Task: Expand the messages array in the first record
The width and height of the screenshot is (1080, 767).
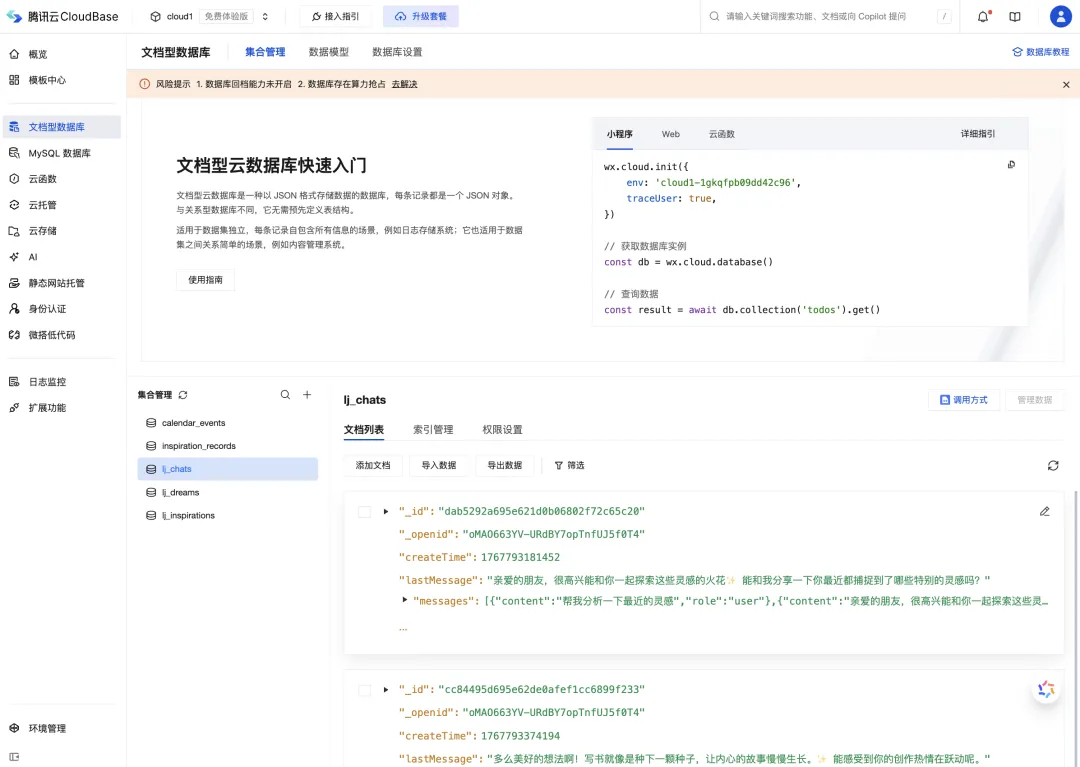Action: (404, 602)
